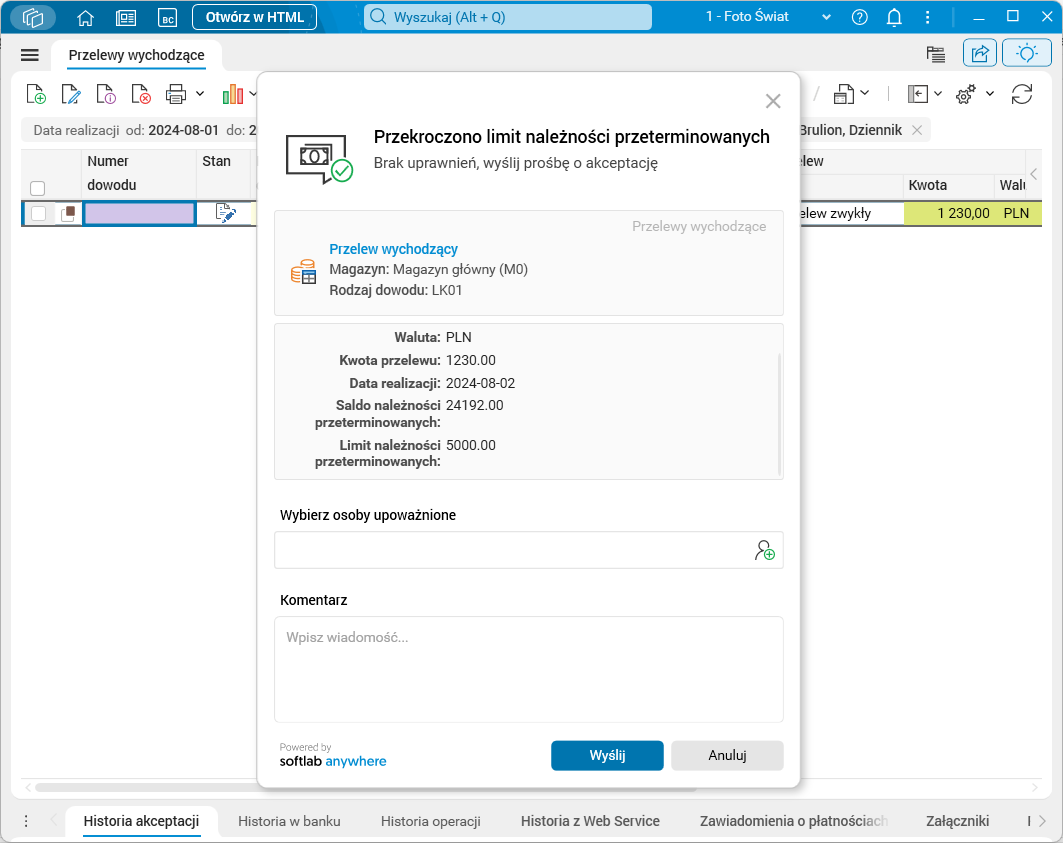Screen dimensions: 1063x843
Task: Click the panel layout icon
Action: click(x=918, y=94)
